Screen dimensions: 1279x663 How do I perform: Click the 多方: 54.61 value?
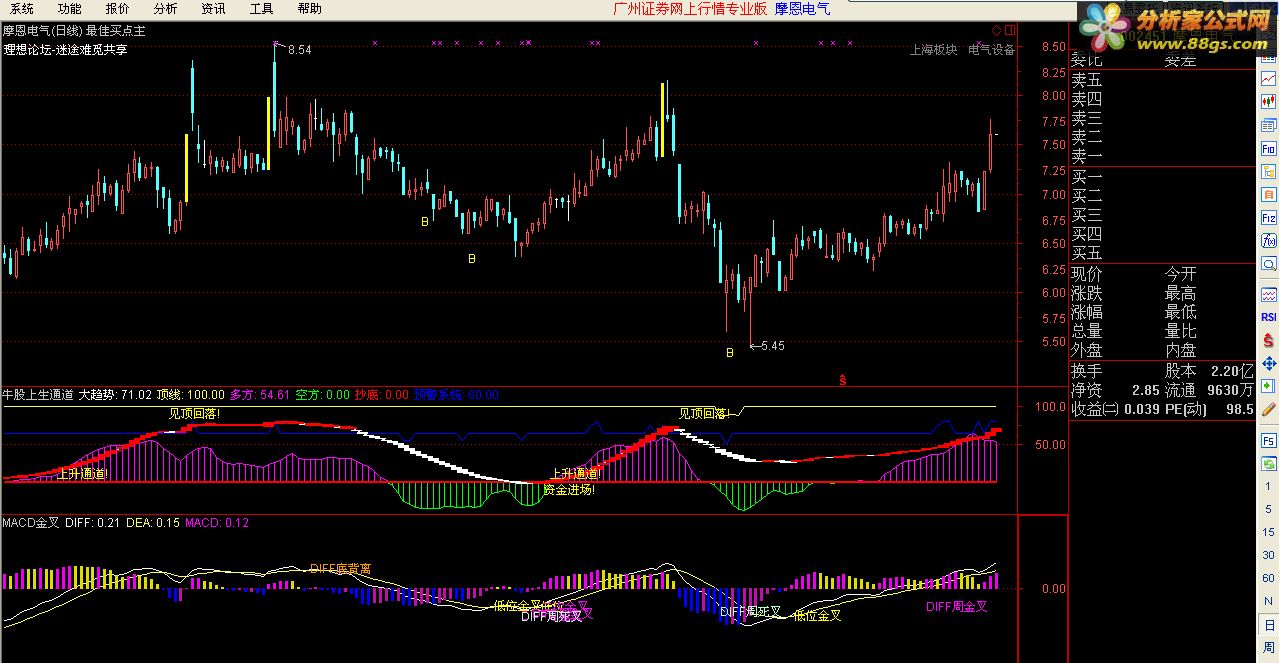[x=260, y=395]
